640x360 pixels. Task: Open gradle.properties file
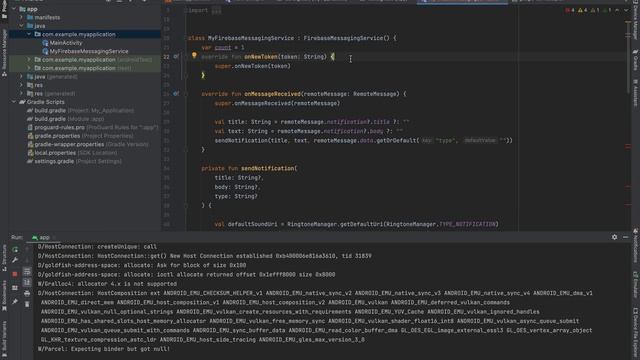point(80,136)
